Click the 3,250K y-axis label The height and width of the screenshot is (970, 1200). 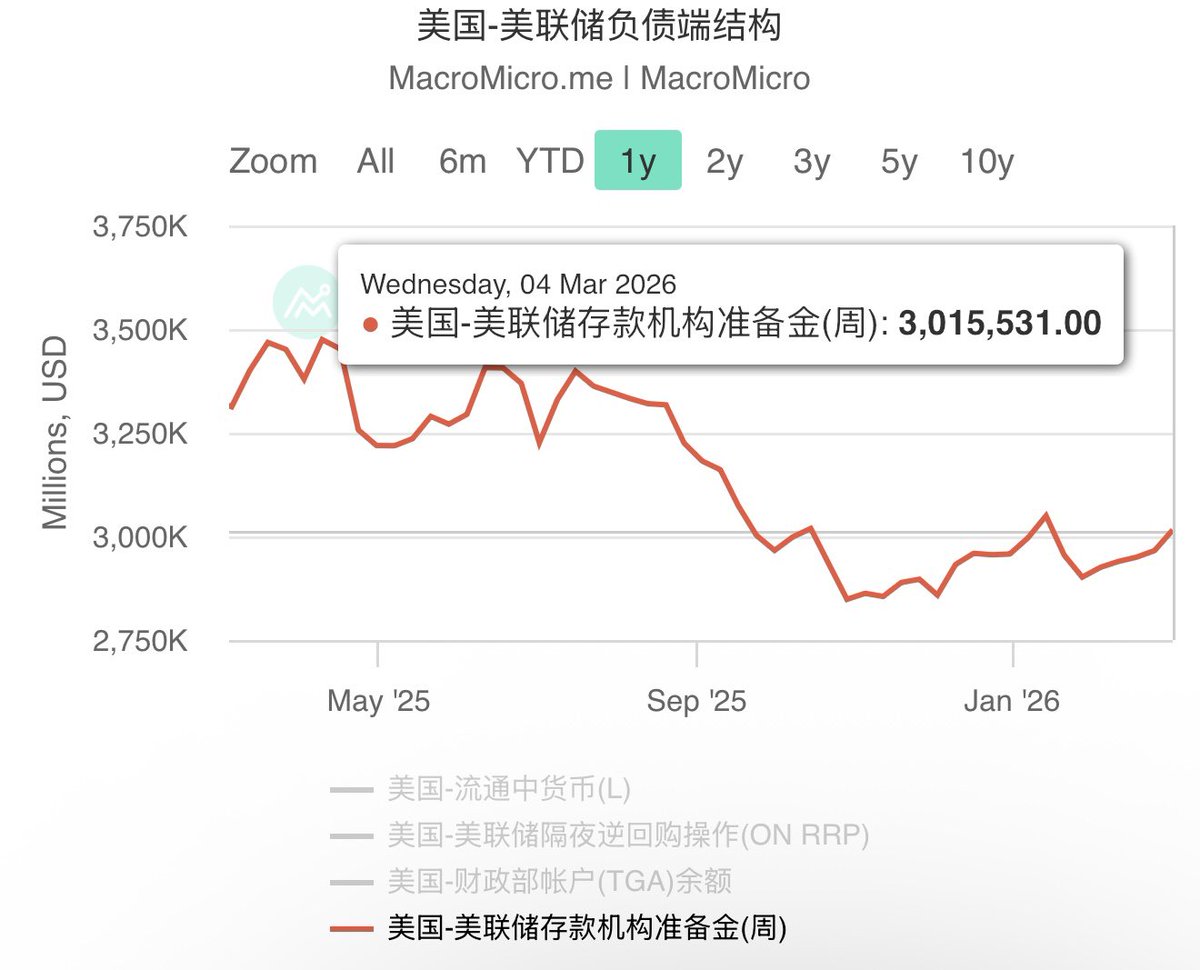(140, 435)
